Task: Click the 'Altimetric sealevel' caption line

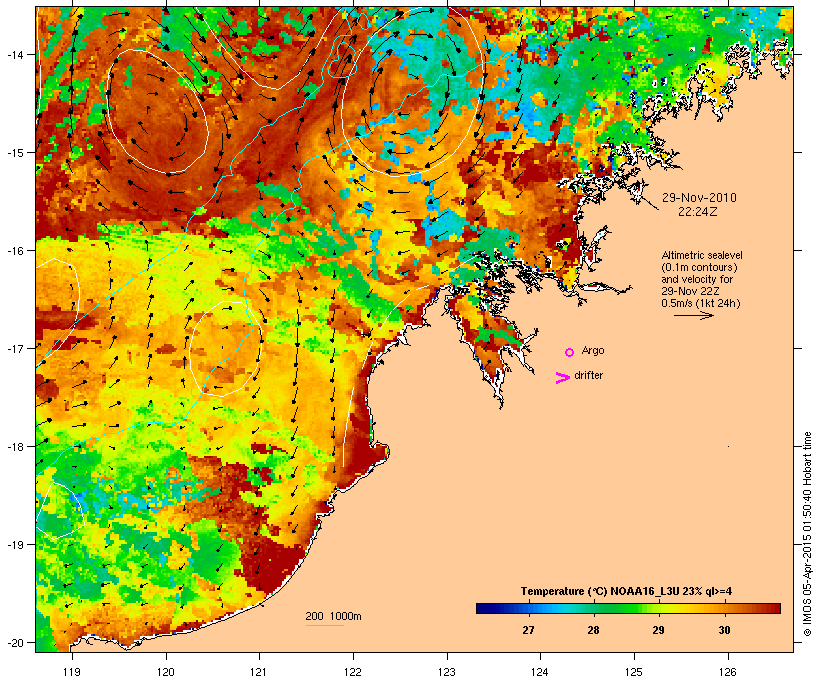Action: (702, 255)
